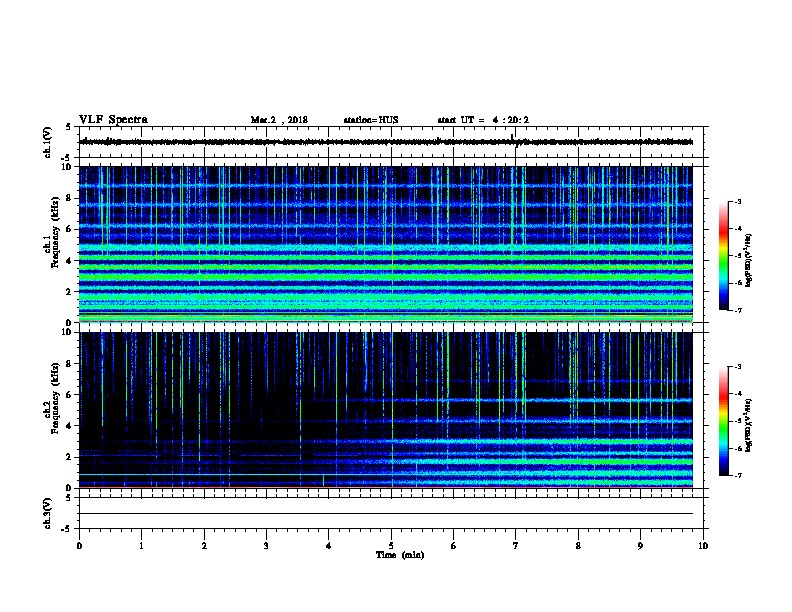Viewport: 792px width, 612px height.
Task: Click the ch.1 spectrogram color bar
Action: pos(723,256)
